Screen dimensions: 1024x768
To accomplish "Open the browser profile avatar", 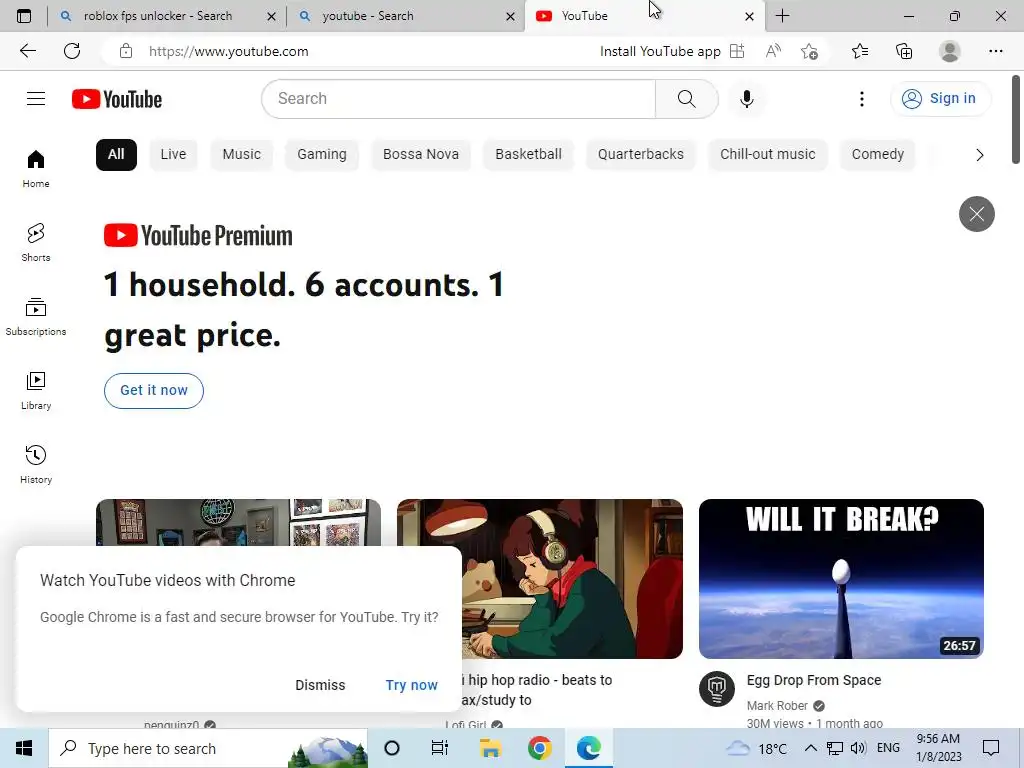I will point(950,51).
